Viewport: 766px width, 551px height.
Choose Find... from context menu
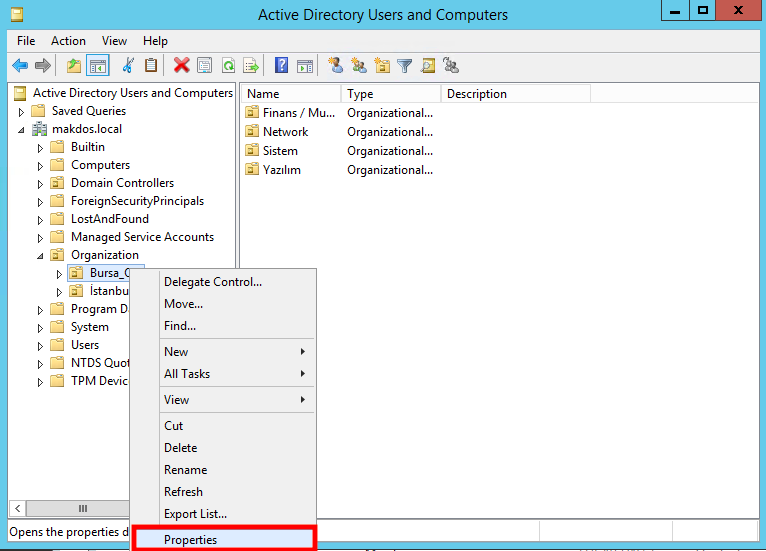click(224, 326)
